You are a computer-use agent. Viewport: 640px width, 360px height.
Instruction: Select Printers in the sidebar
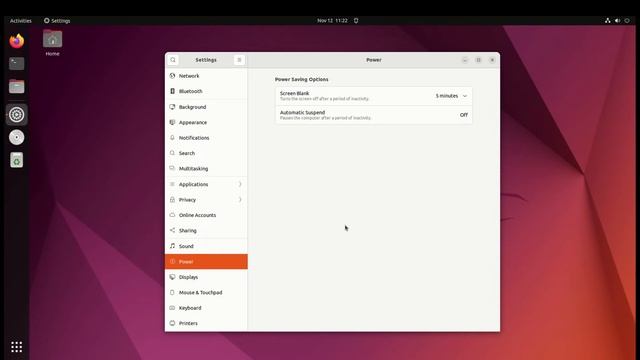pos(206,323)
